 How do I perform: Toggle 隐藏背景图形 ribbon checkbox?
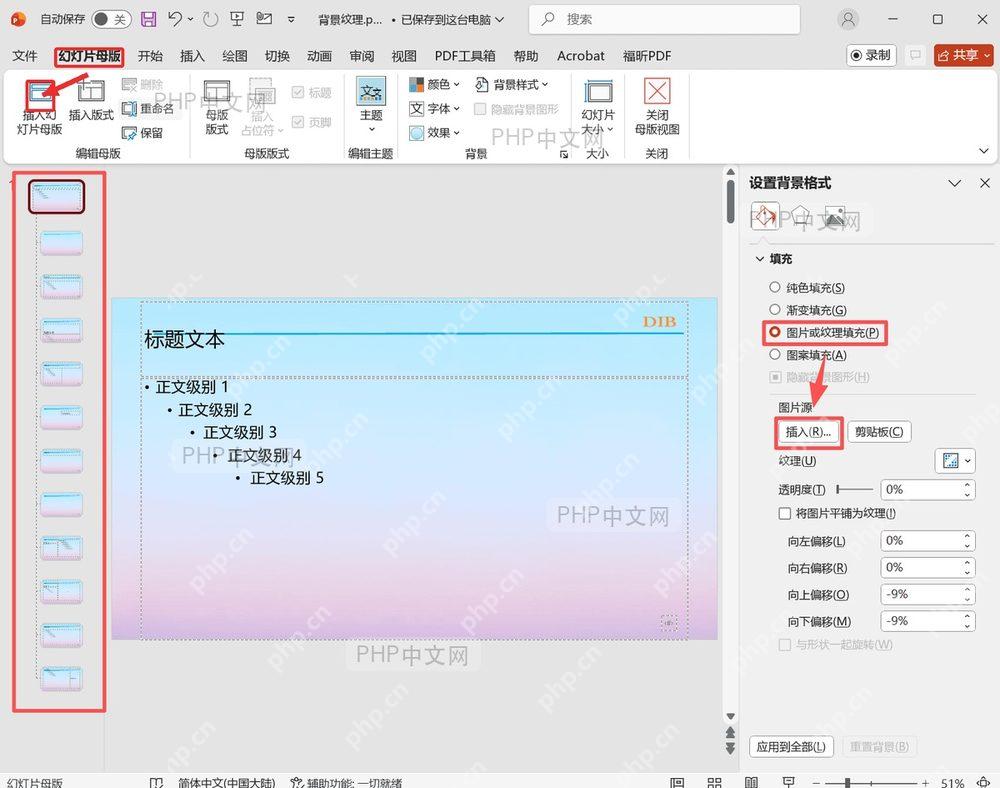click(480, 109)
